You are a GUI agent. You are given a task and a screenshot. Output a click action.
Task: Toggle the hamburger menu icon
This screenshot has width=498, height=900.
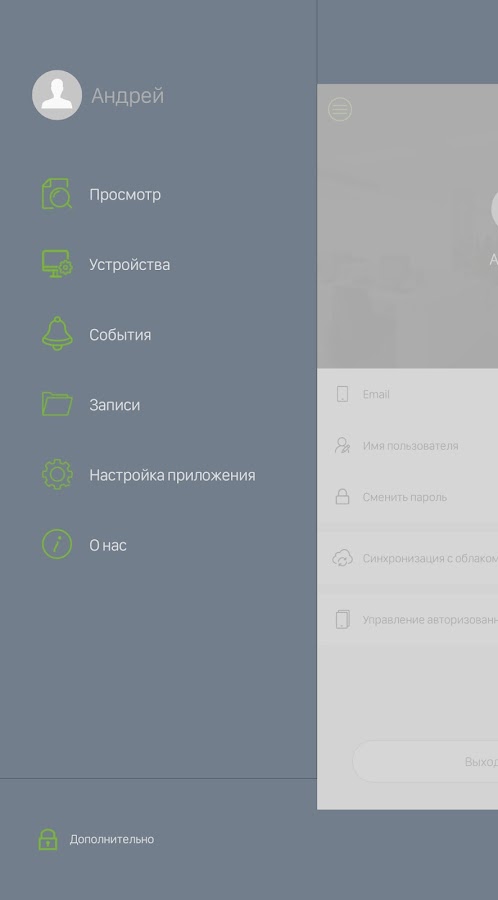point(340,109)
